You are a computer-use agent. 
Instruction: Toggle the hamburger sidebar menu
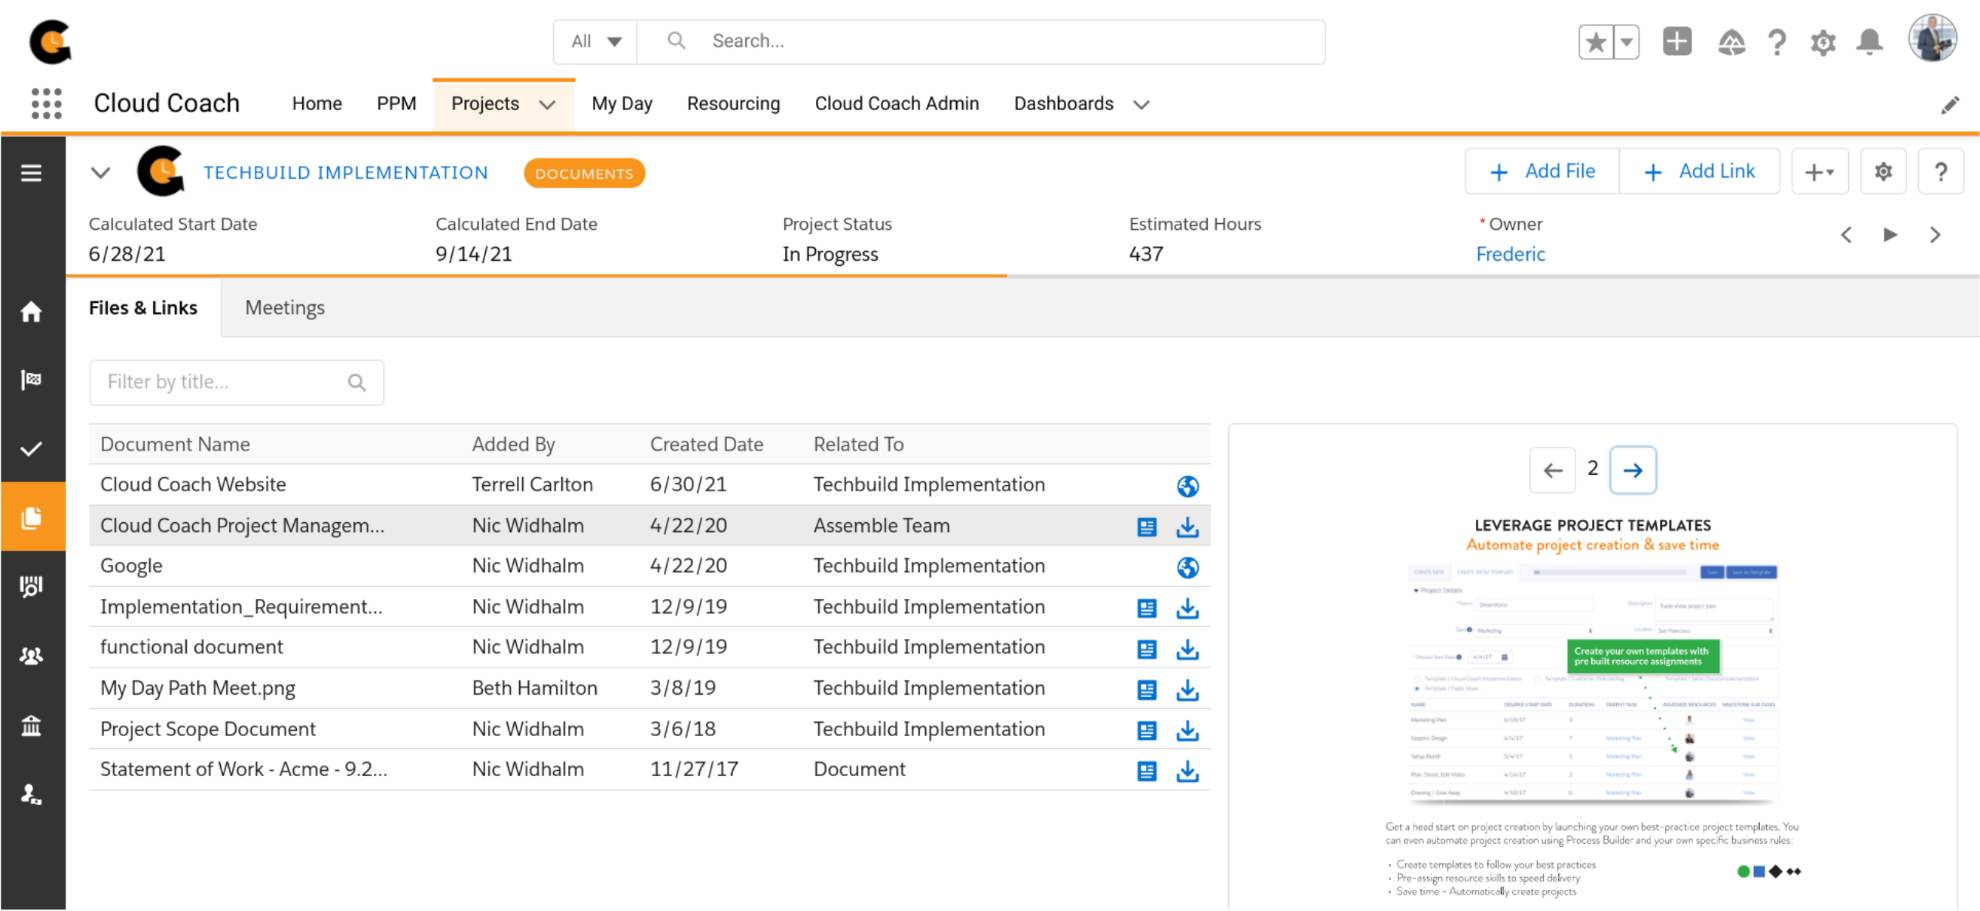tap(32, 173)
